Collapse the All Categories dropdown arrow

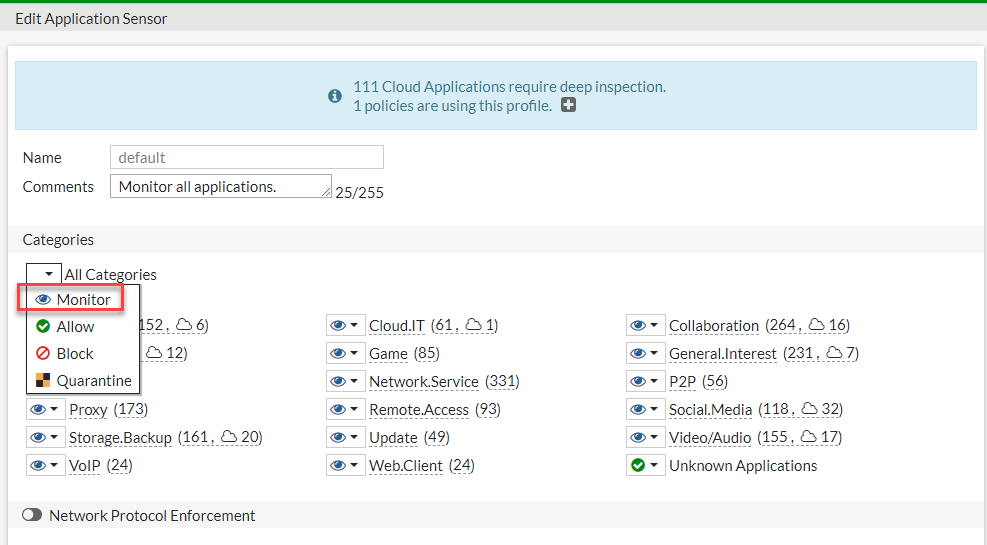47,274
